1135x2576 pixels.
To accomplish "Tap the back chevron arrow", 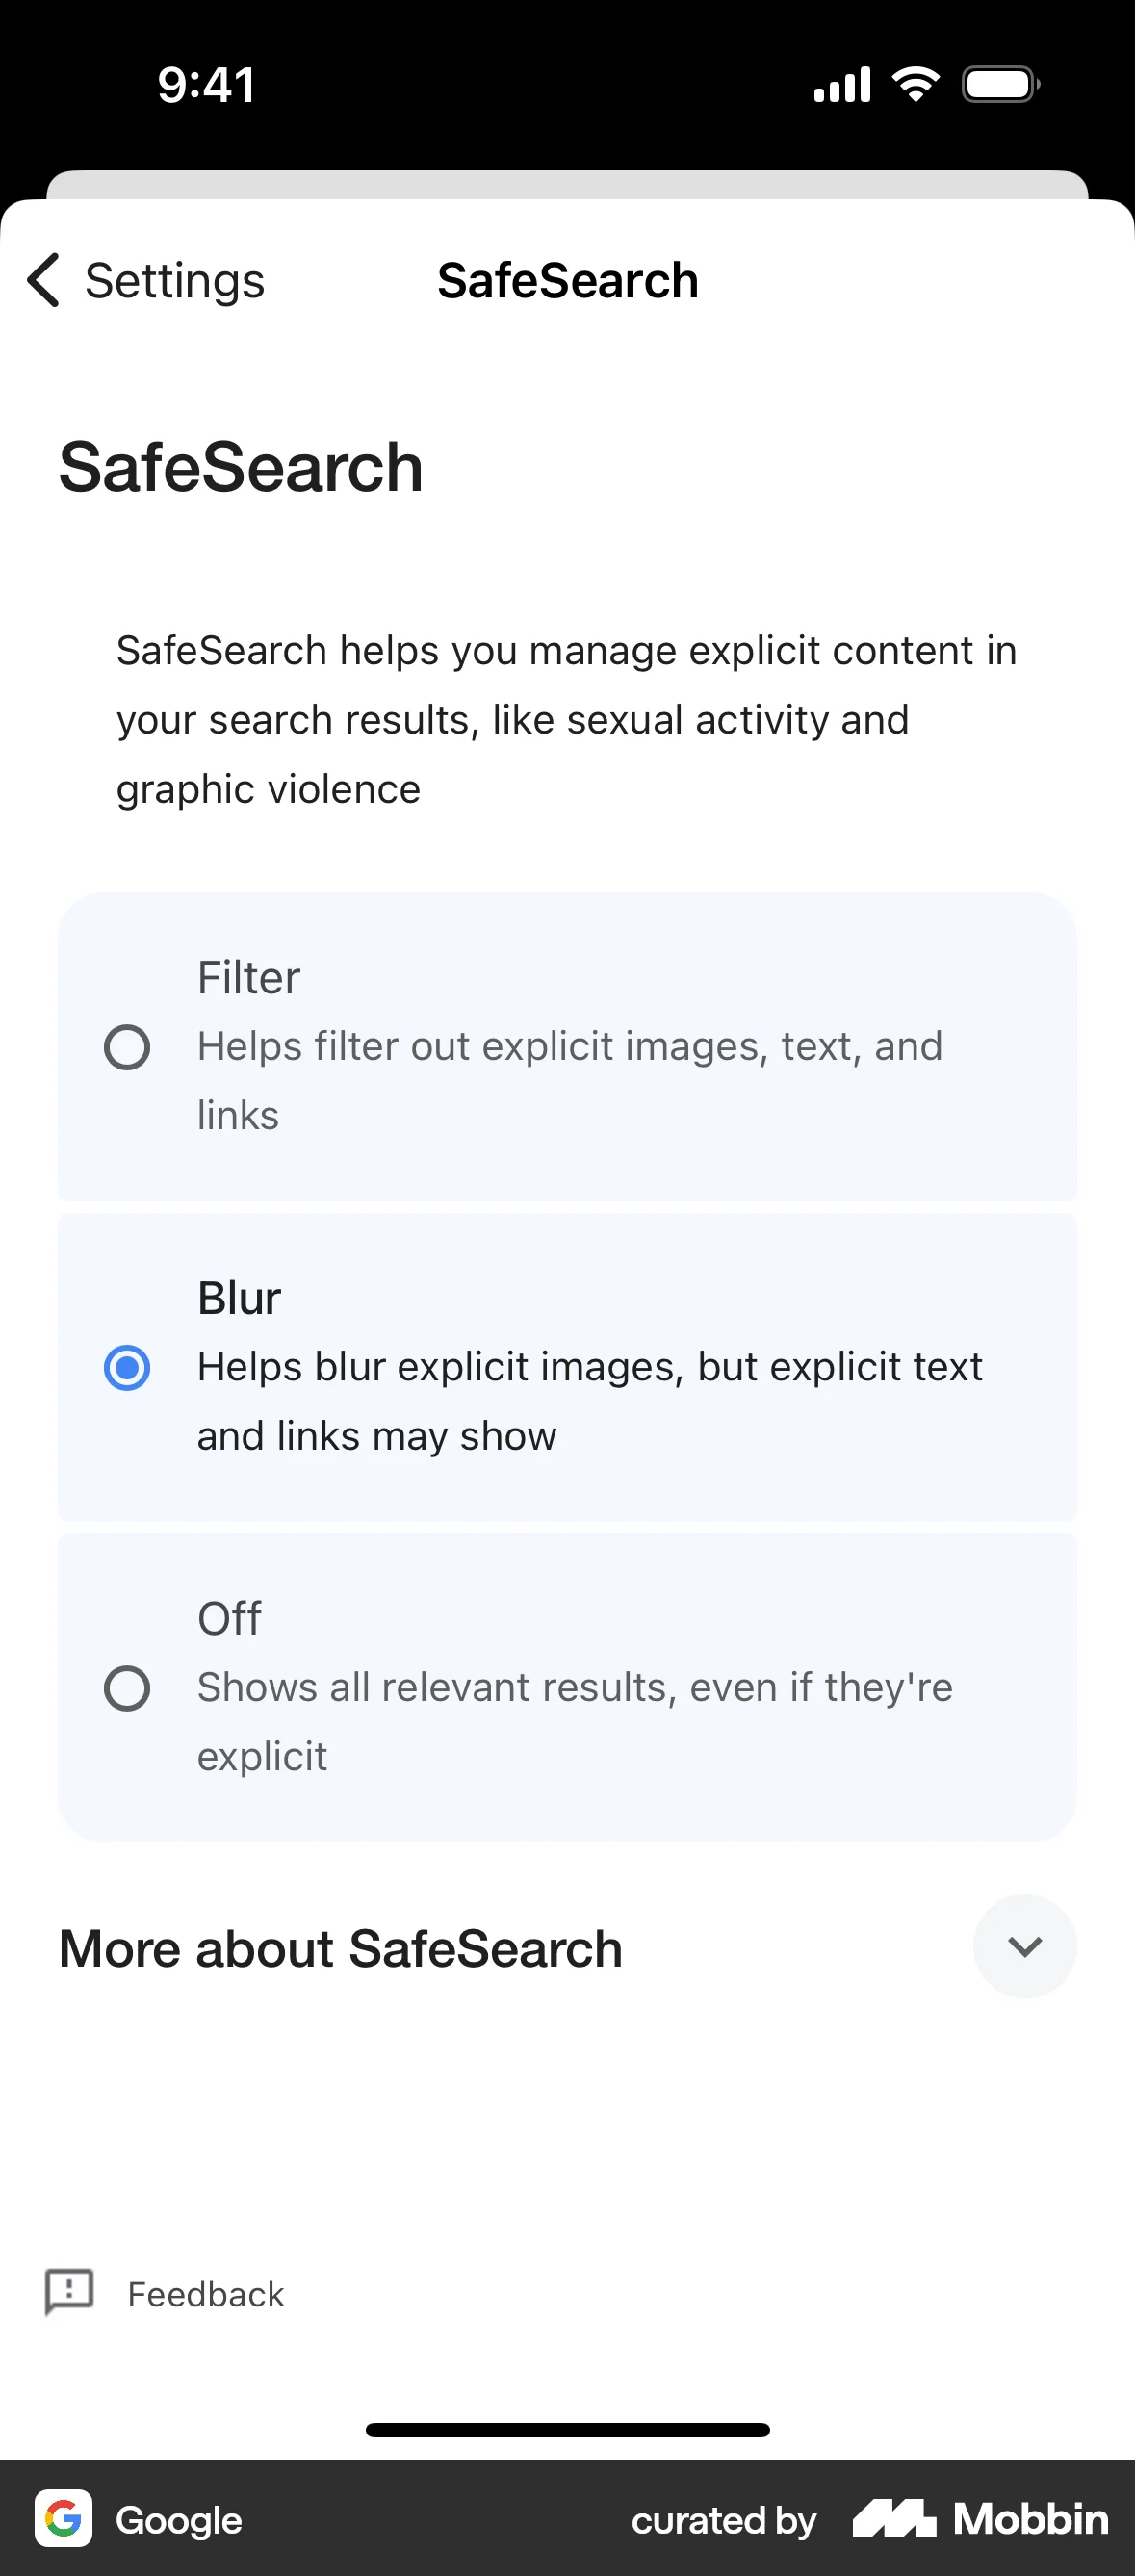I will [x=44, y=280].
